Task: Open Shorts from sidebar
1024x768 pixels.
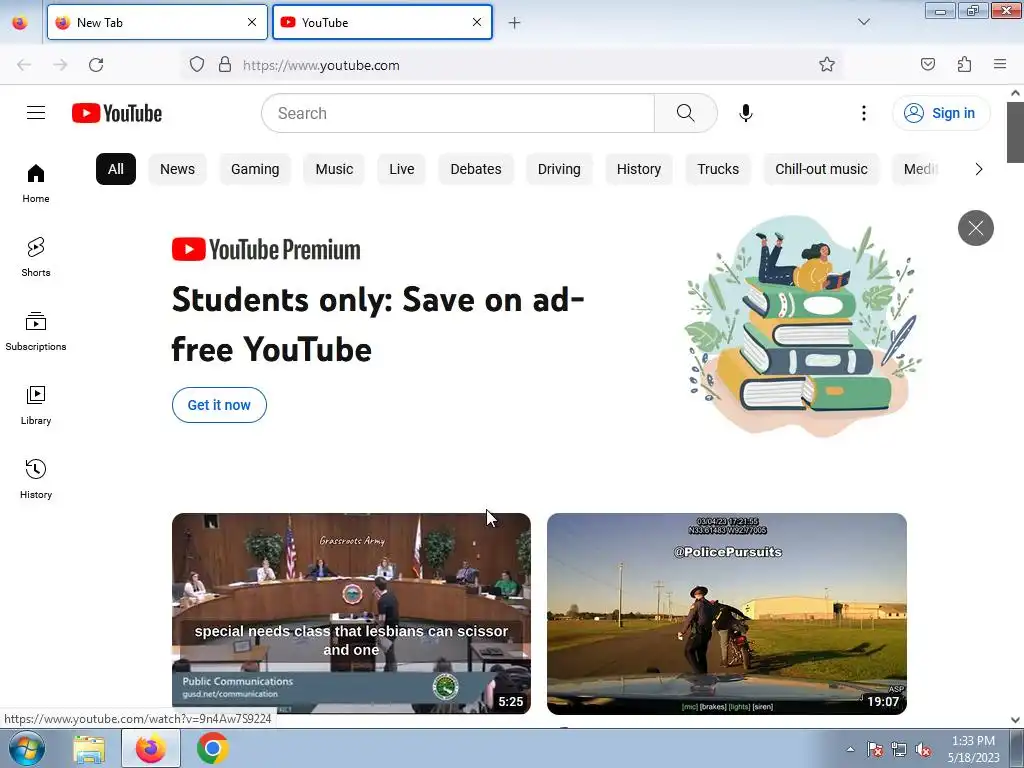Action: click(x=36, y=257)
